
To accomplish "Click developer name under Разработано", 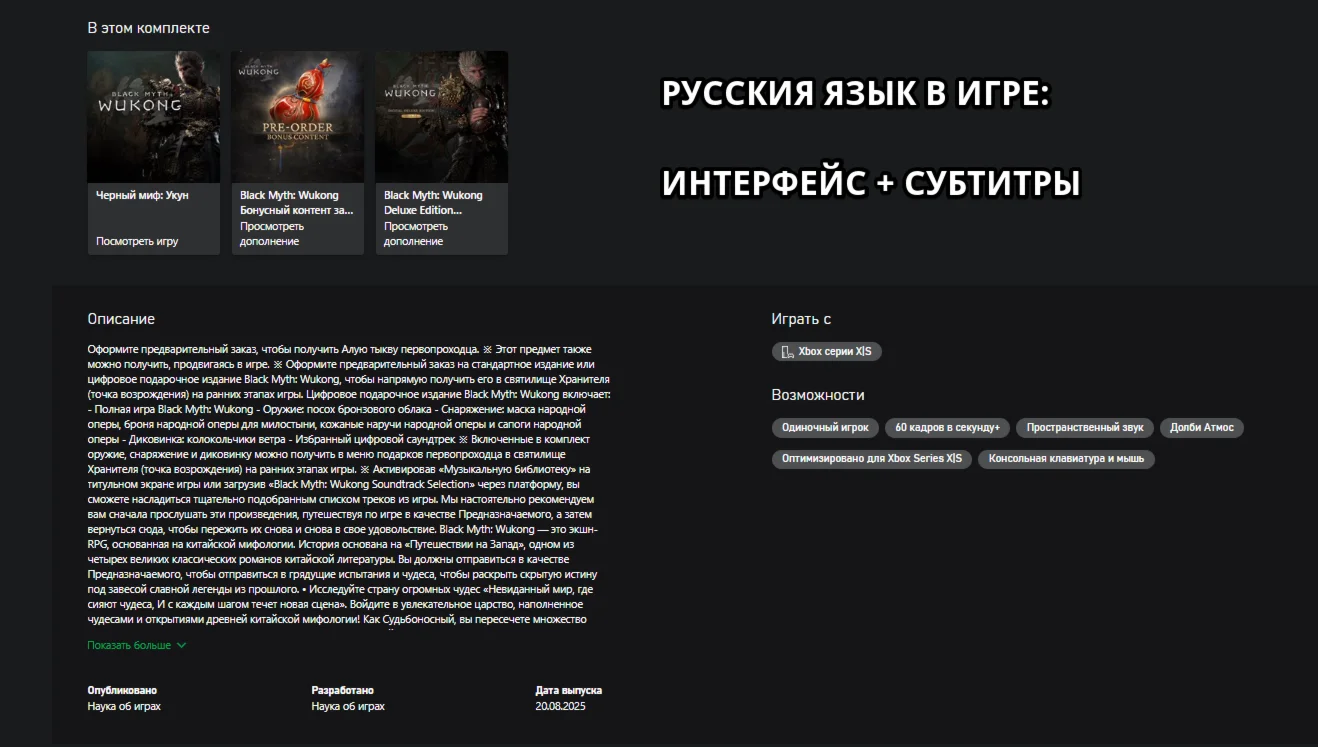I will [348, 706].
